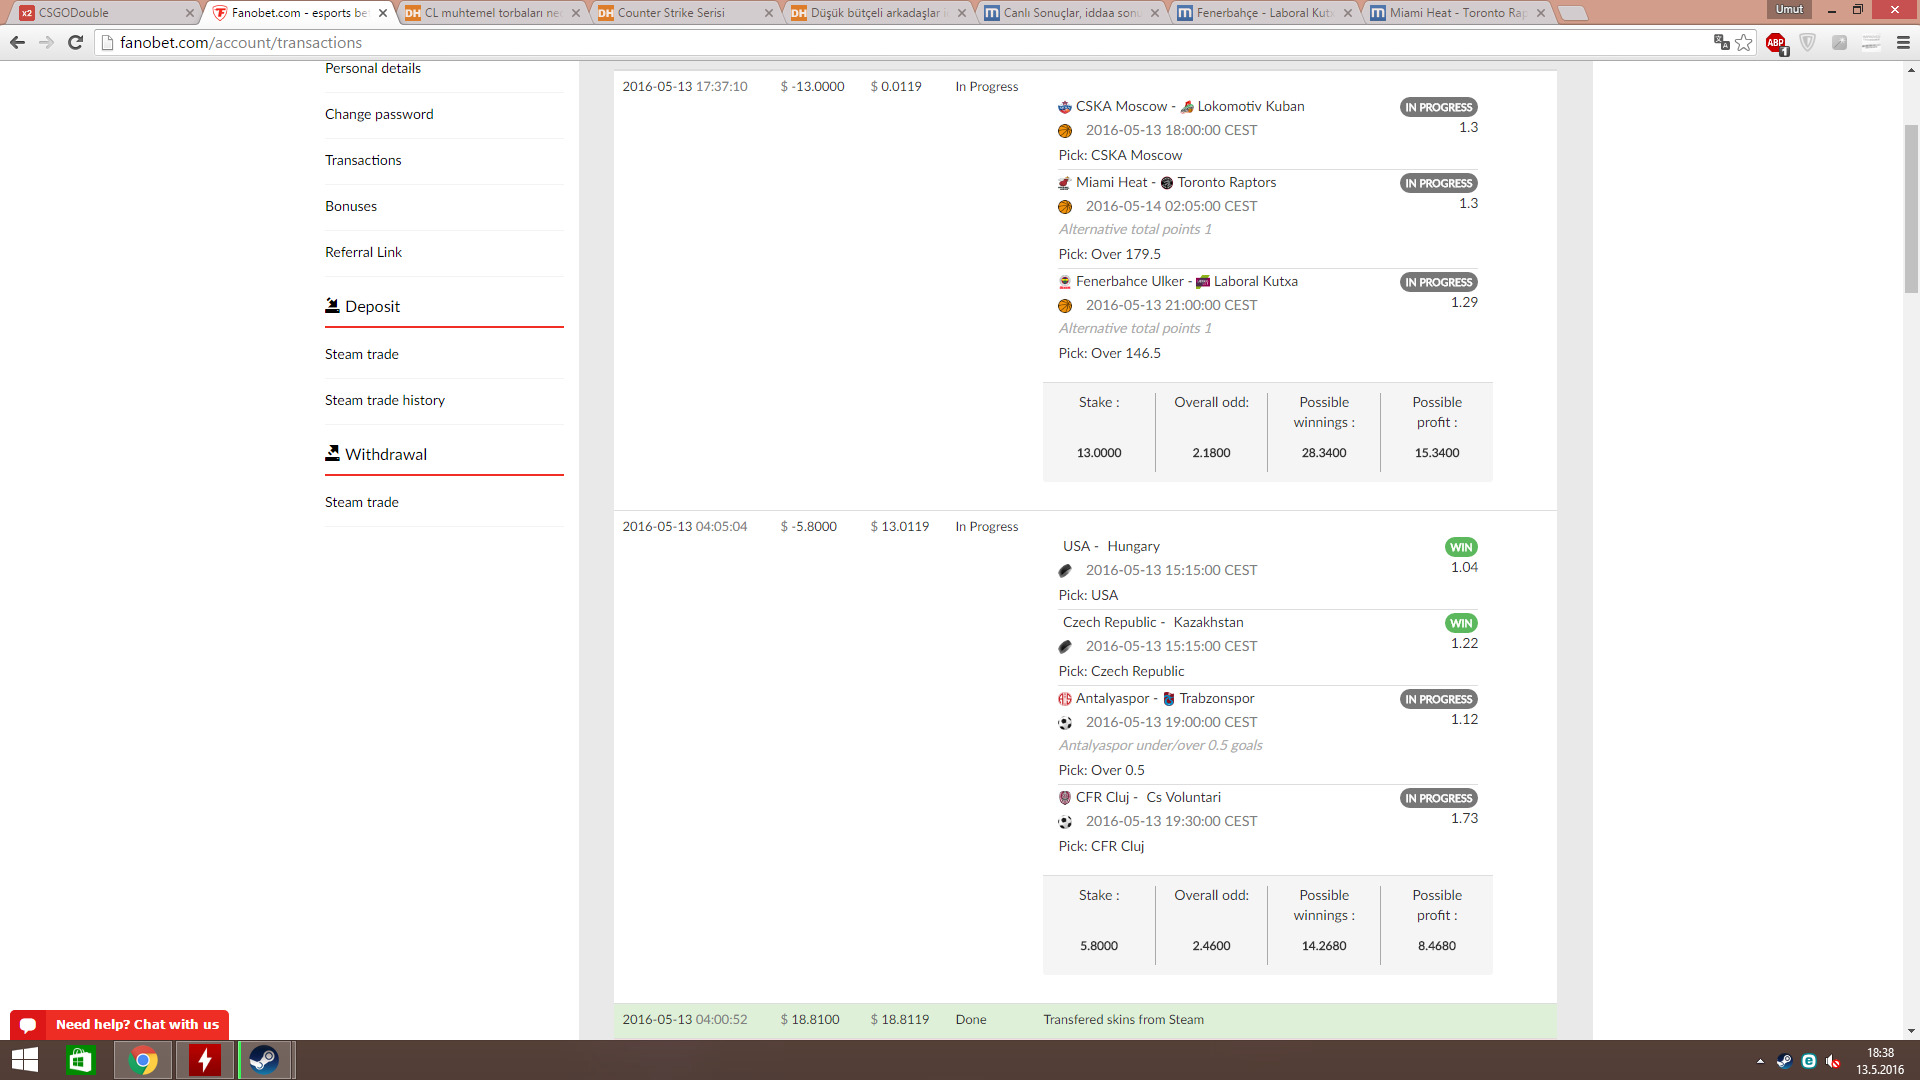Click the hockey puck icon beside the USA - Hungary date

coord(1065,571)
